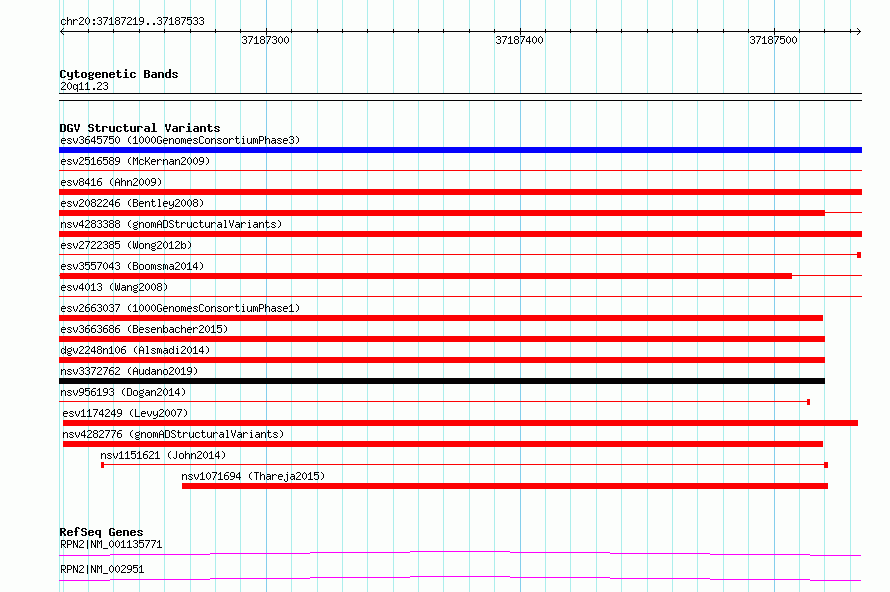
Task: Open esv2082246 (Bentley2008) variant label
Action: (x=132, y=203)
